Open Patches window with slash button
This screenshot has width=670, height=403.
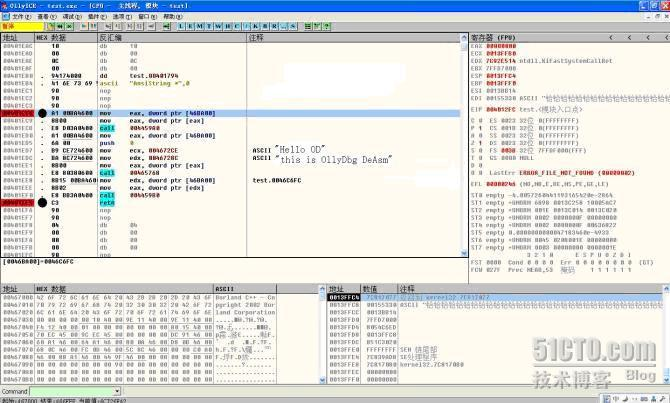pyautogui.click(x=247, y=26)
